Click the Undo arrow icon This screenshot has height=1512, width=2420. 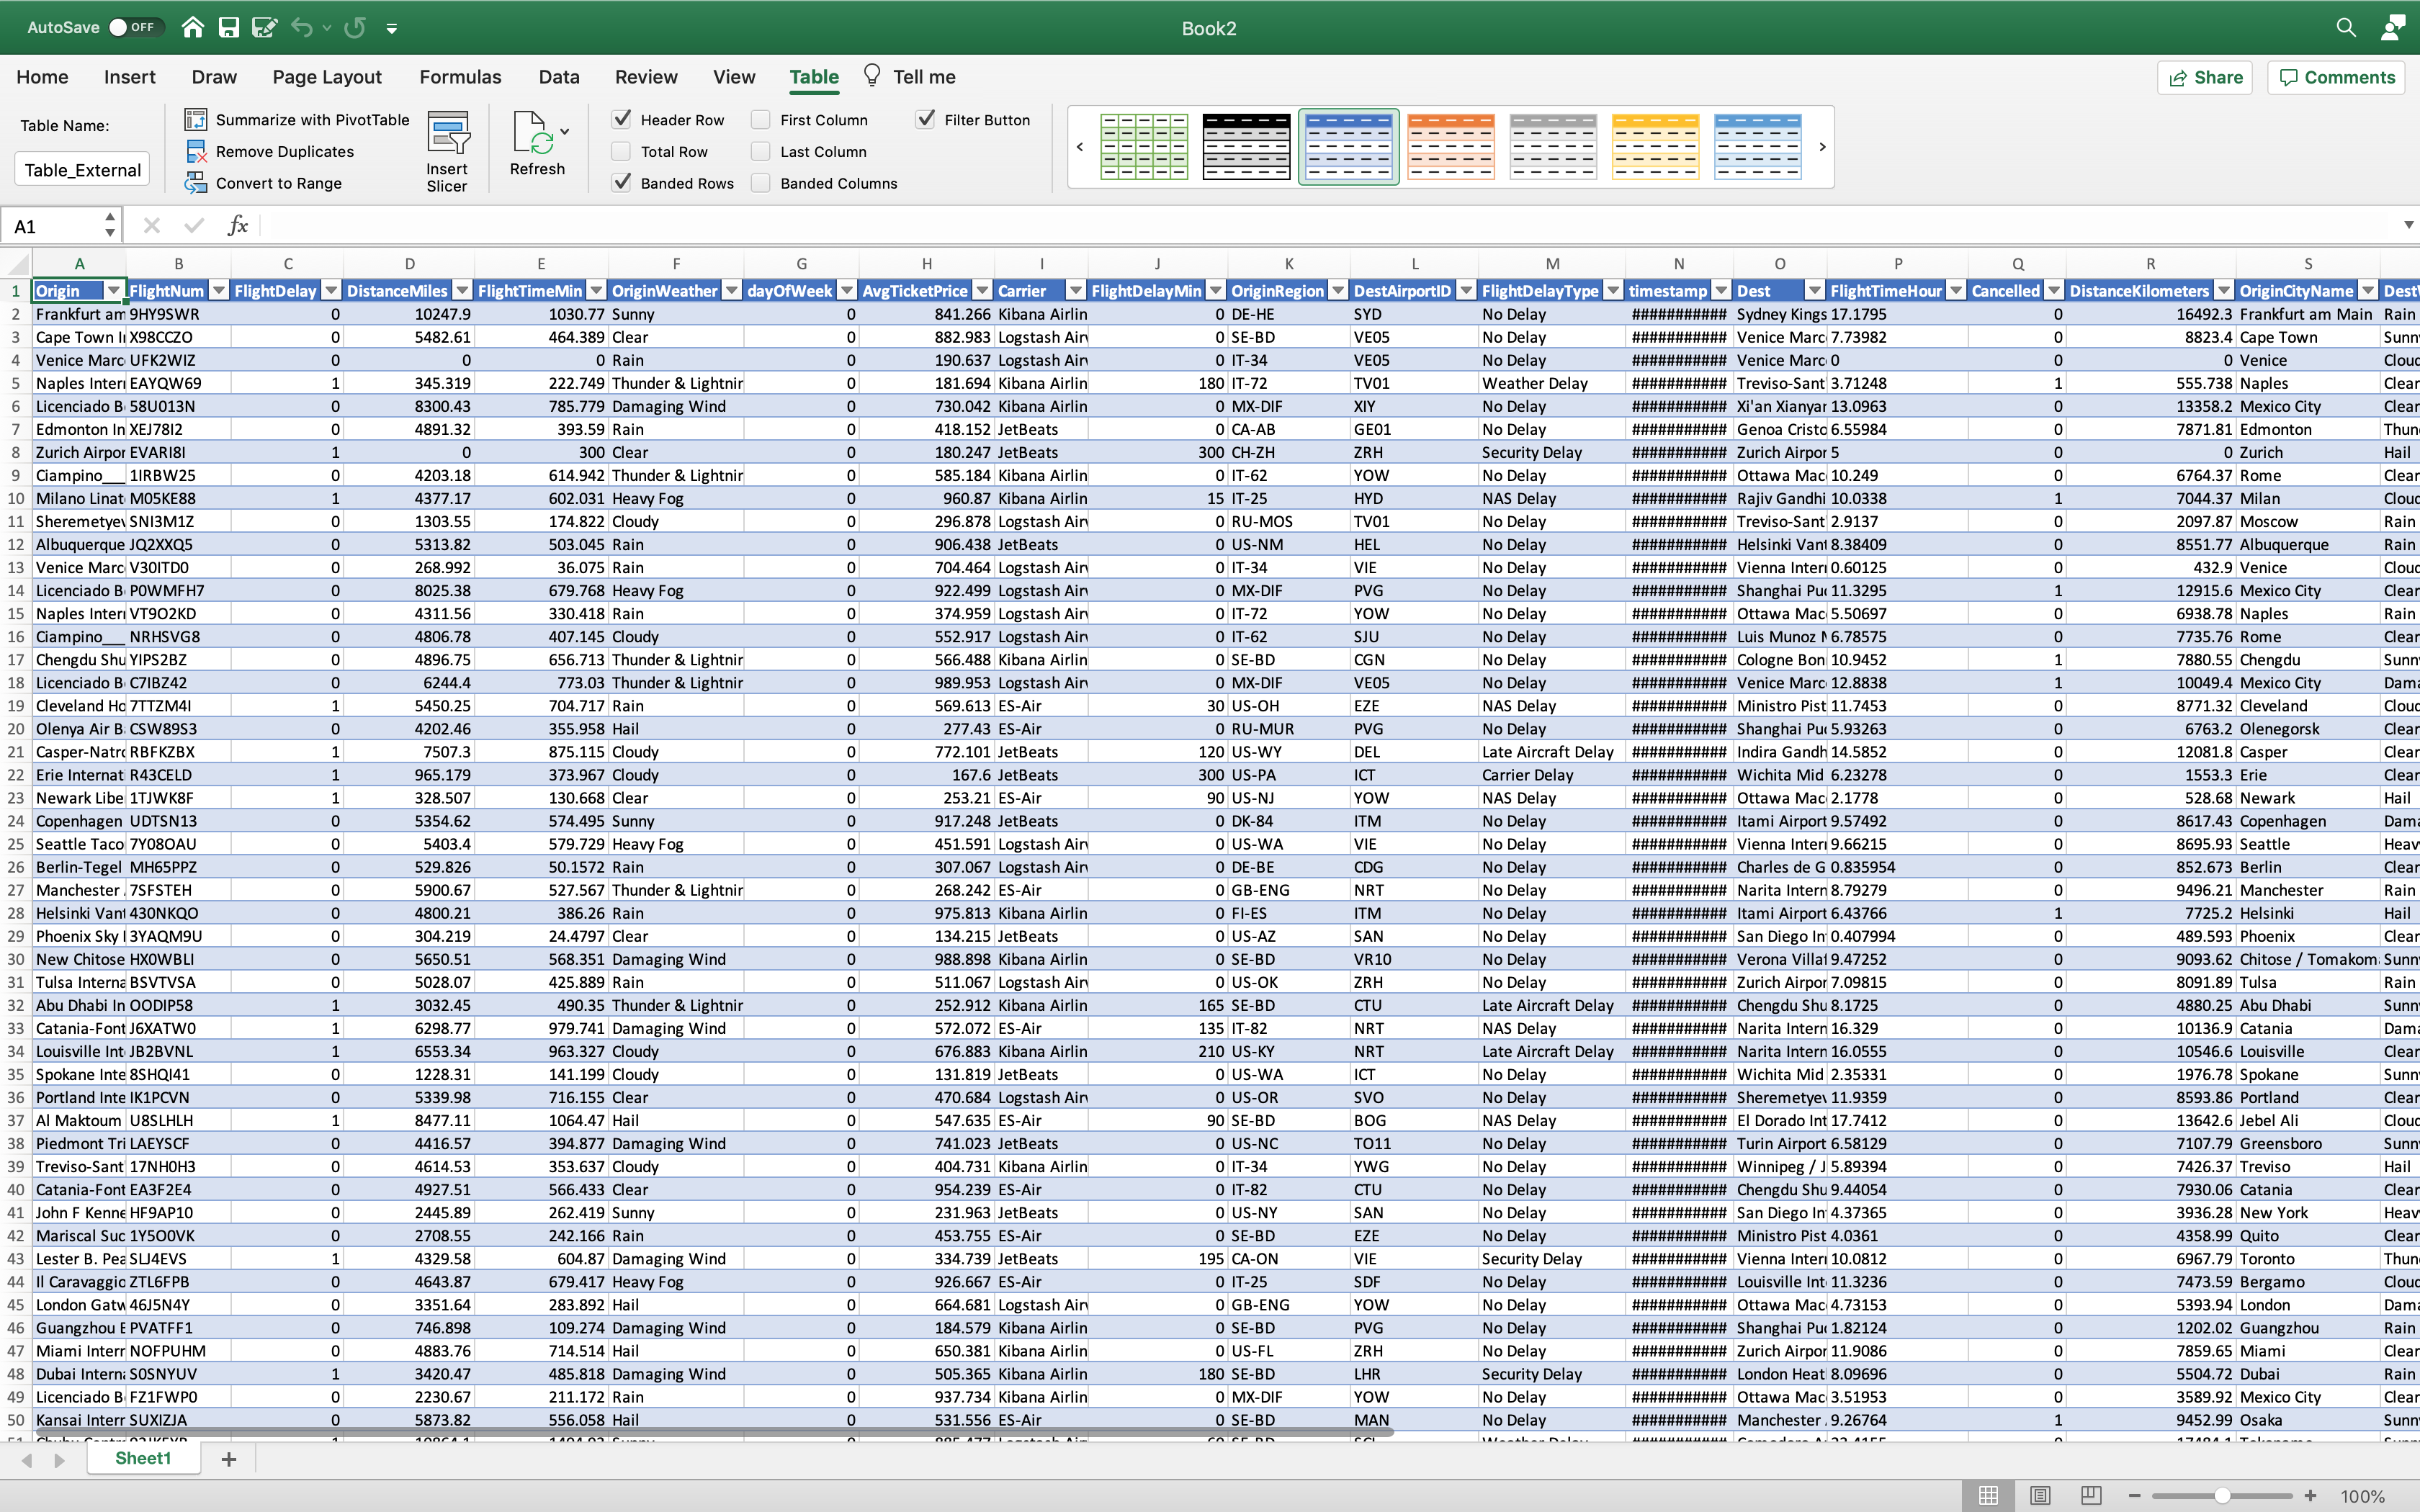click(302, 27)
